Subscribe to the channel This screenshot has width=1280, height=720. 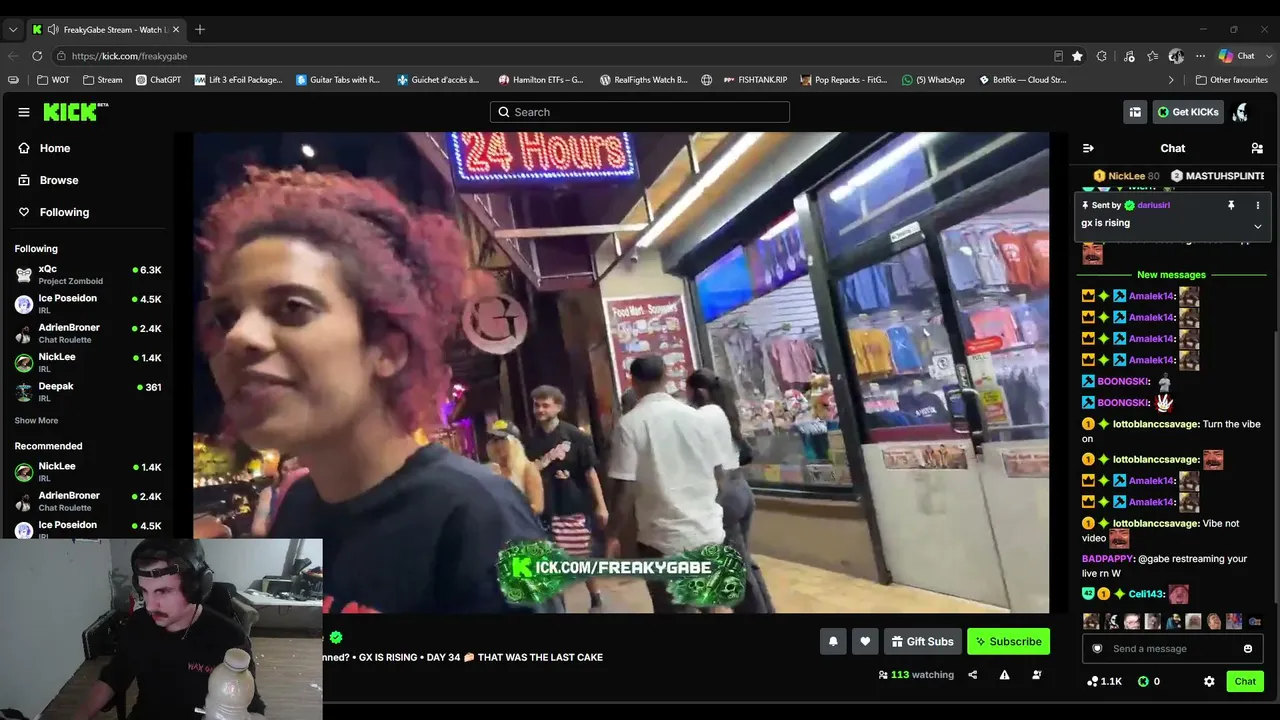(x=1008, y=641)
